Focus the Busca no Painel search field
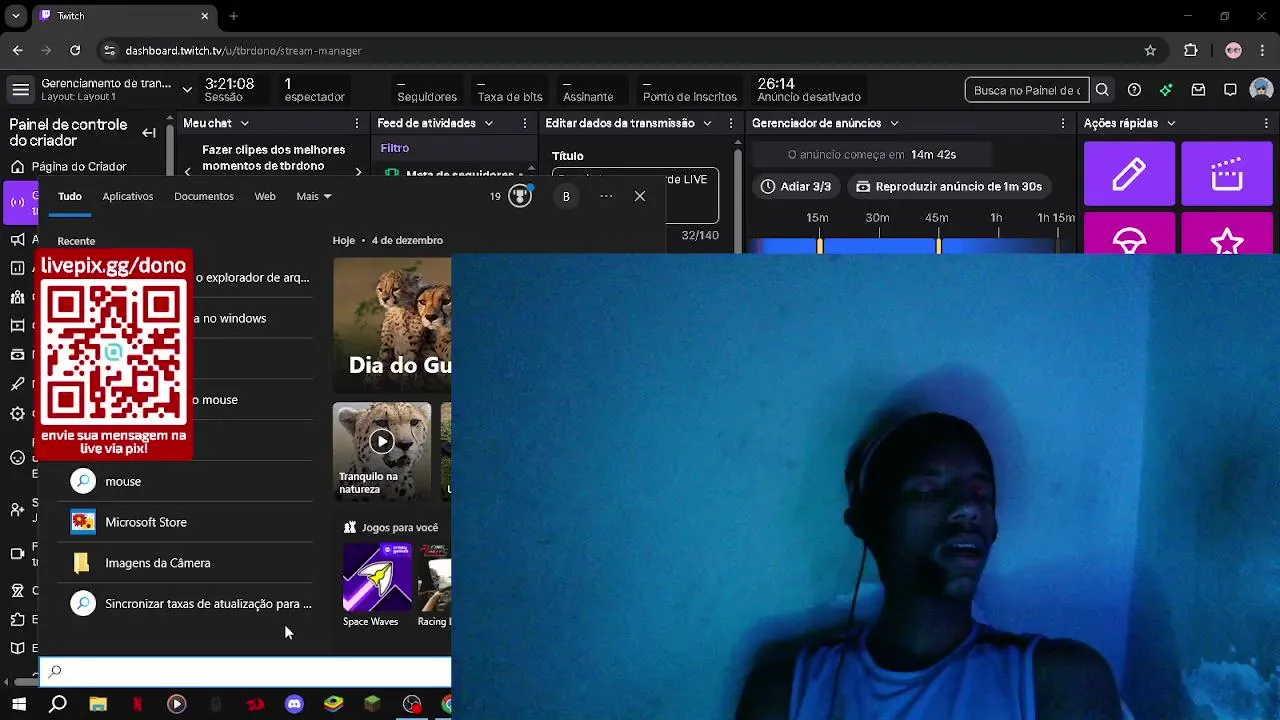 (x=1026, y=90)
